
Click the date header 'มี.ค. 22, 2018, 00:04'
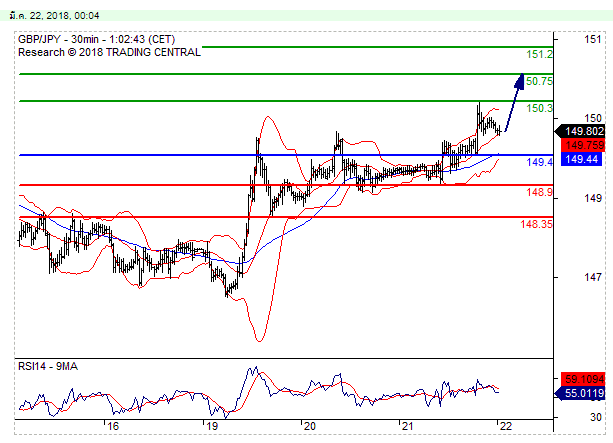[x=54, y=16]
